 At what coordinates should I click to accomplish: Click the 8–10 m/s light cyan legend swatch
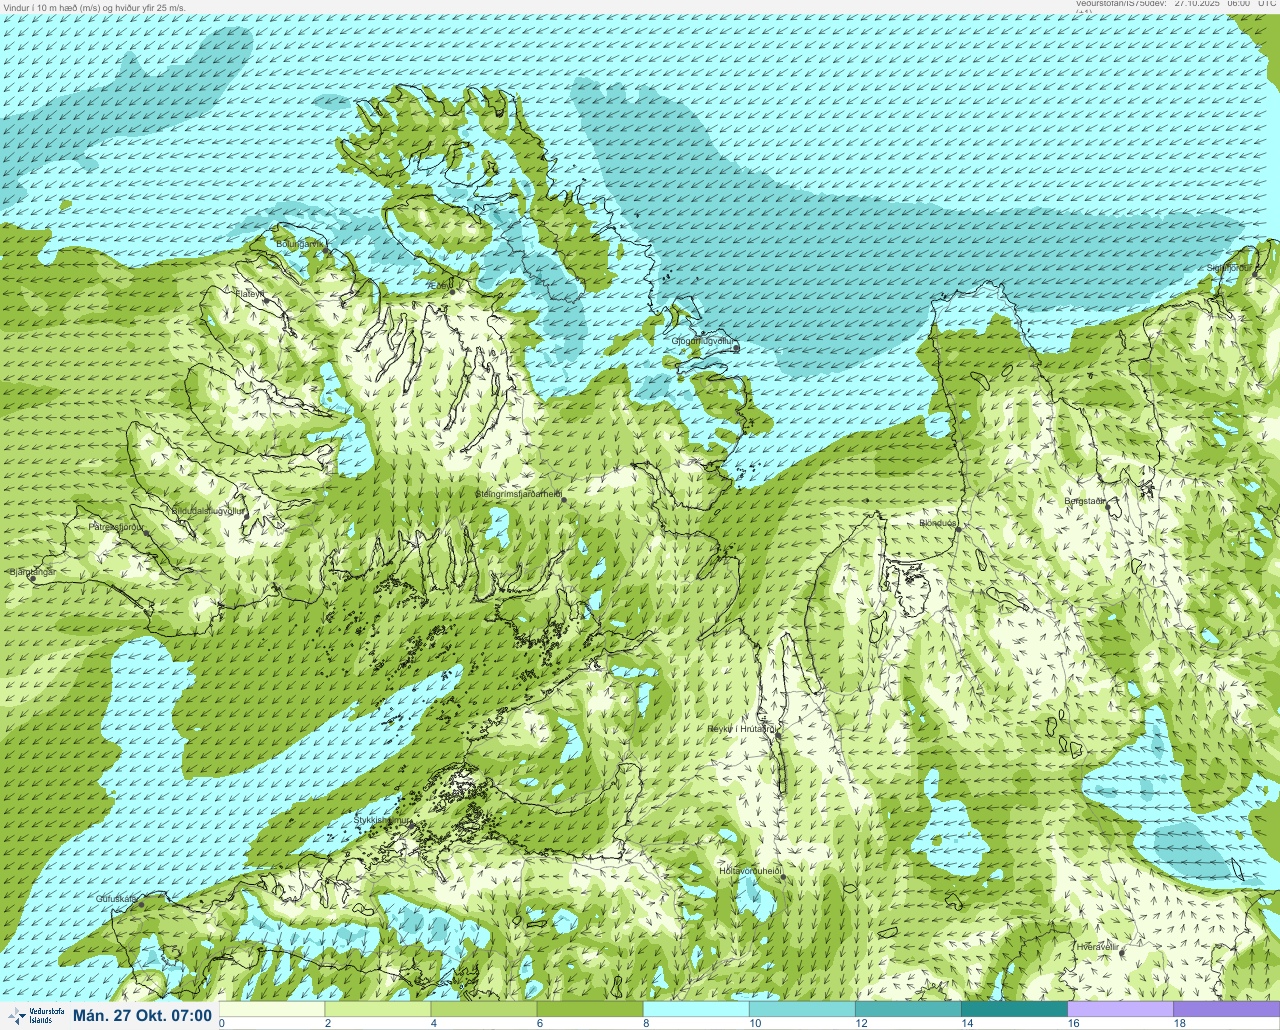click(x=696, y=1009)
